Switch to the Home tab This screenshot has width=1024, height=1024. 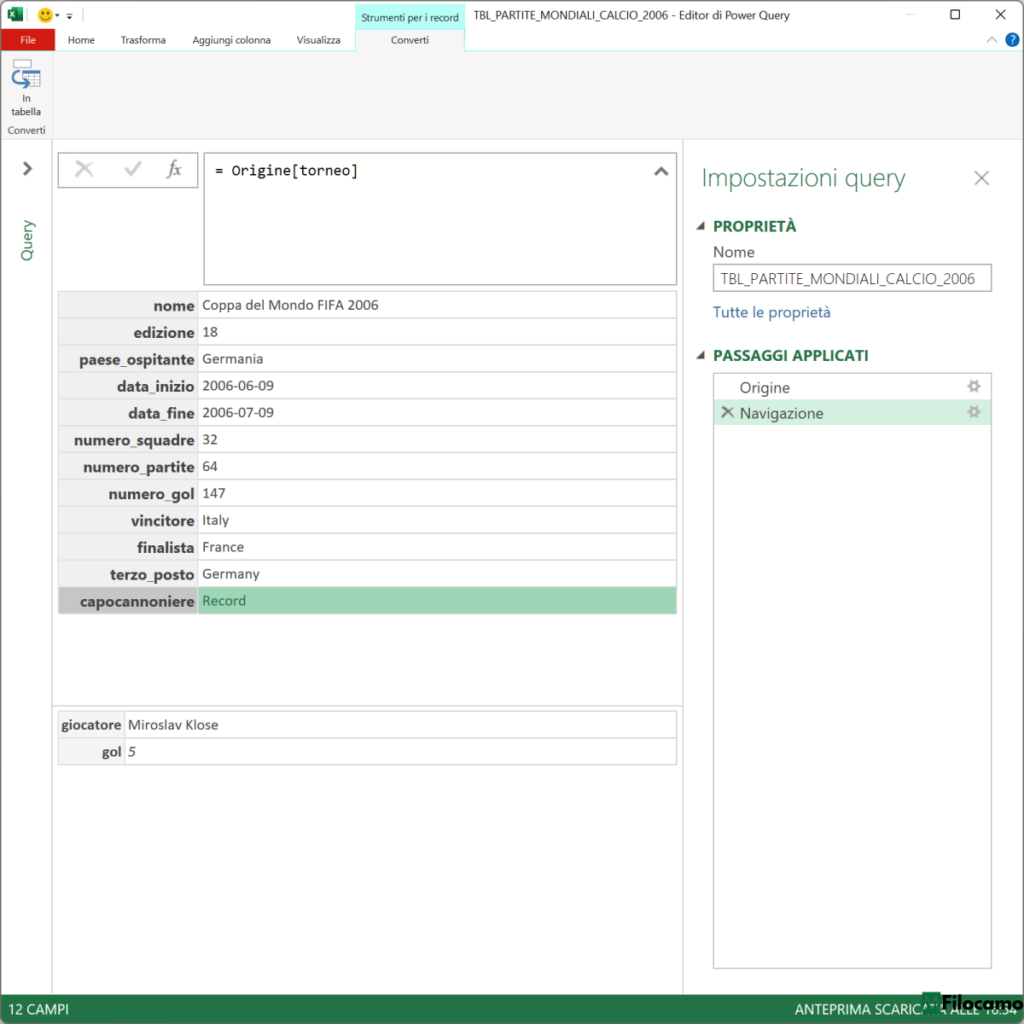[x=81, y=40]
